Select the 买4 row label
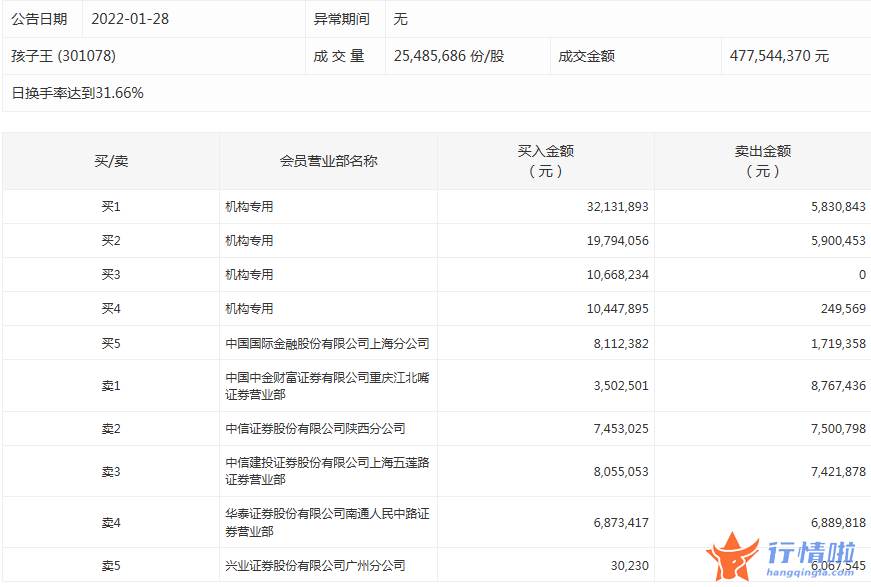Viewport: 871px width, 587px height. tap(111, 308)
